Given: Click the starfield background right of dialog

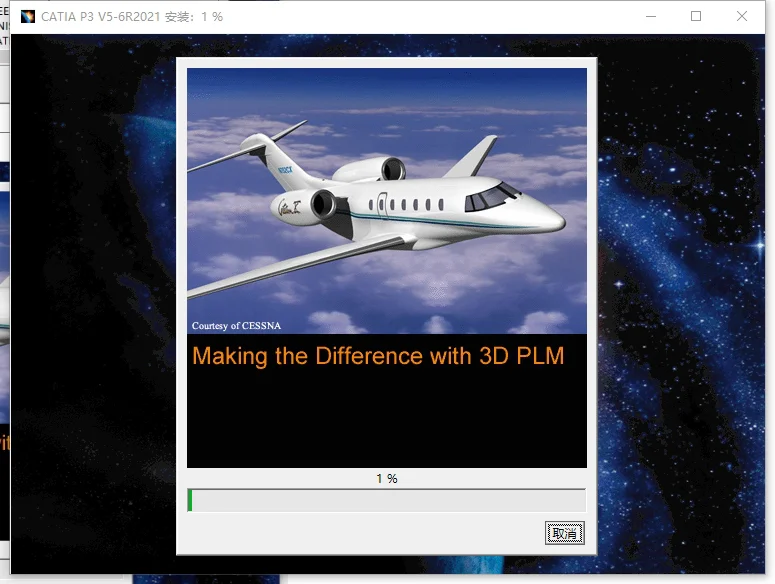Looking at the screenshot, I should (x=680, y=300).
